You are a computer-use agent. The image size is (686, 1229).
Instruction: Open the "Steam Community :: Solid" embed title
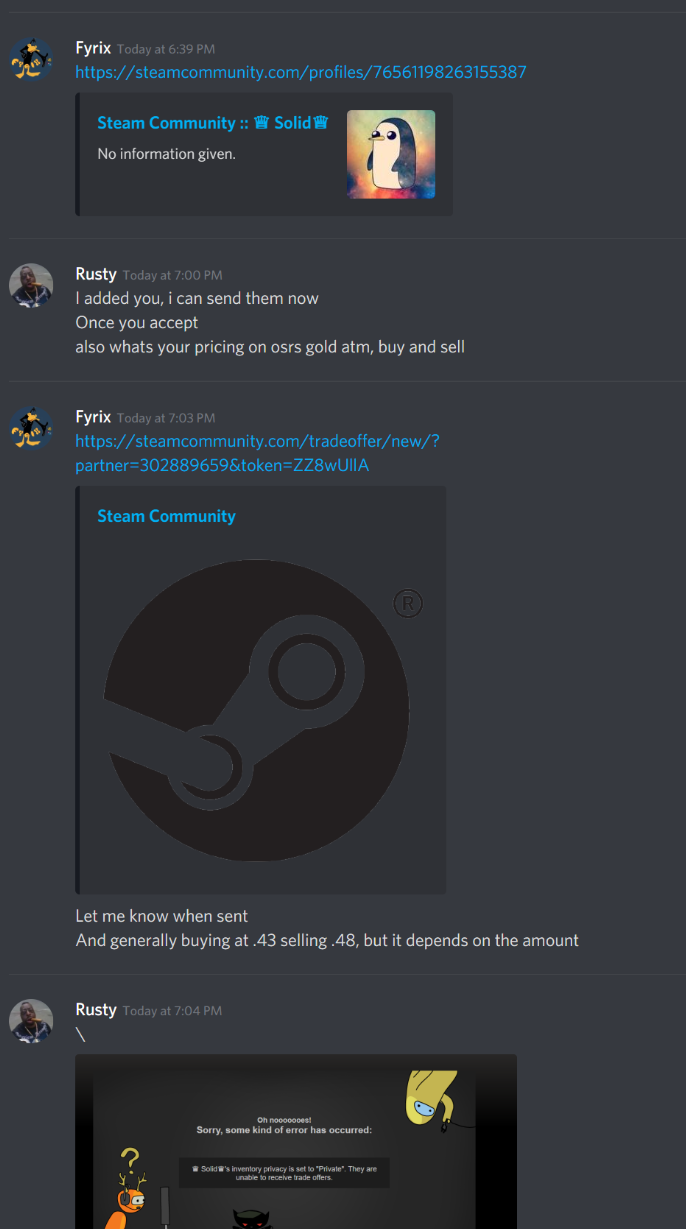(x=213, y=123)
